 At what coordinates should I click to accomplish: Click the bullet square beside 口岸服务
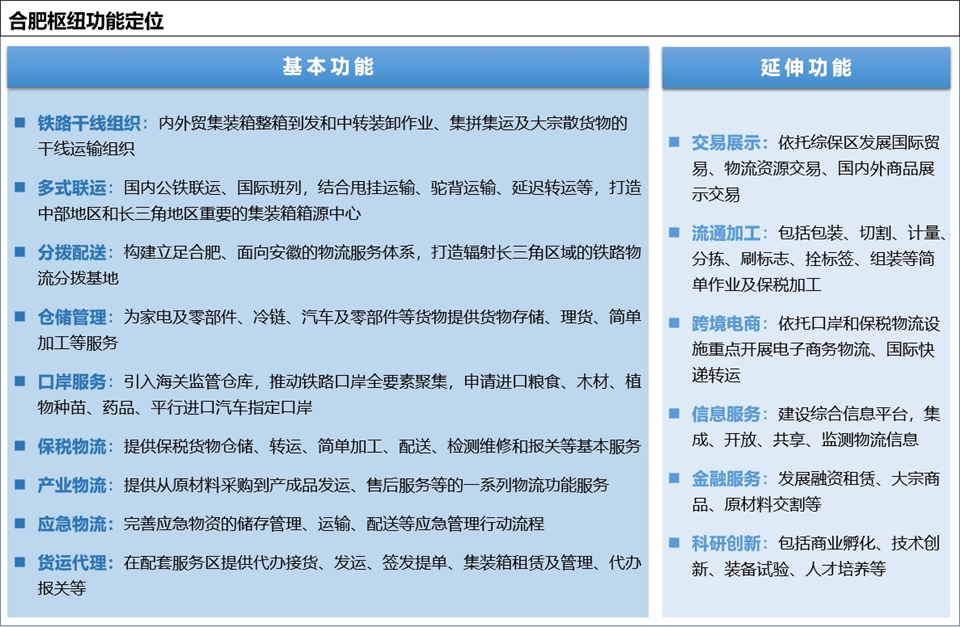click(x=20, y=381)
